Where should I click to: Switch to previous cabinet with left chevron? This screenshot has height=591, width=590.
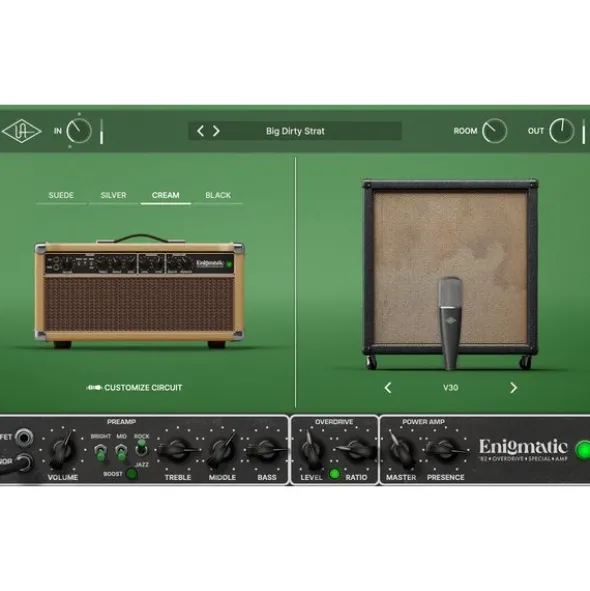388,388
